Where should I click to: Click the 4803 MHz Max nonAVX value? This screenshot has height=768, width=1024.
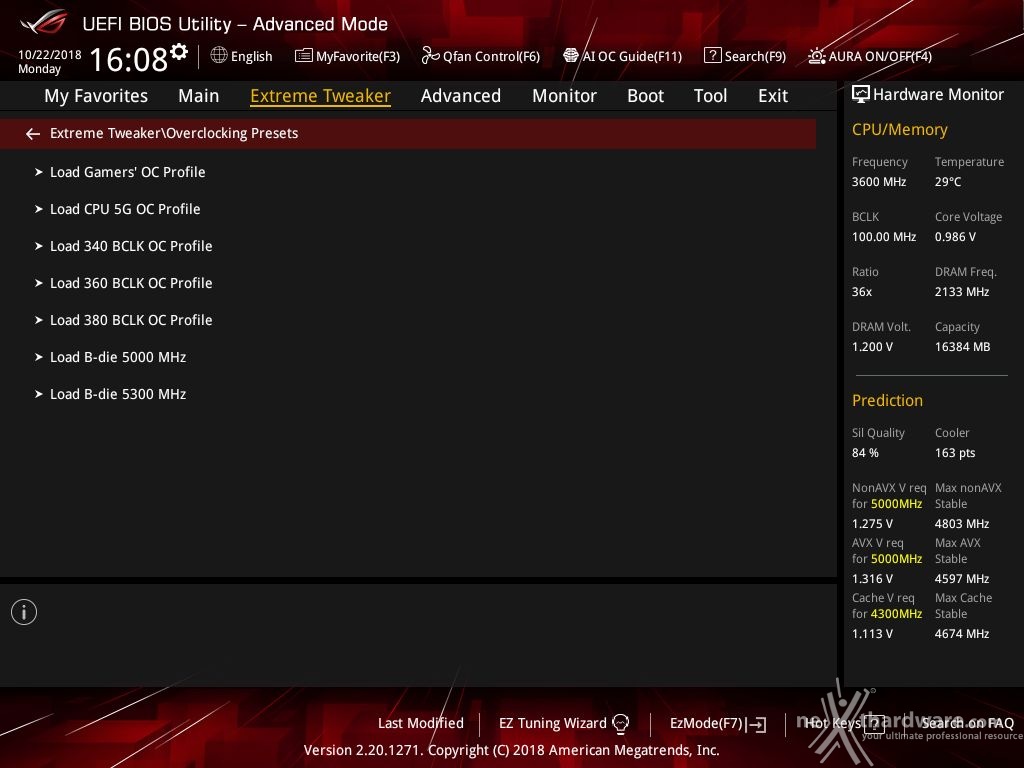(962, 524)
